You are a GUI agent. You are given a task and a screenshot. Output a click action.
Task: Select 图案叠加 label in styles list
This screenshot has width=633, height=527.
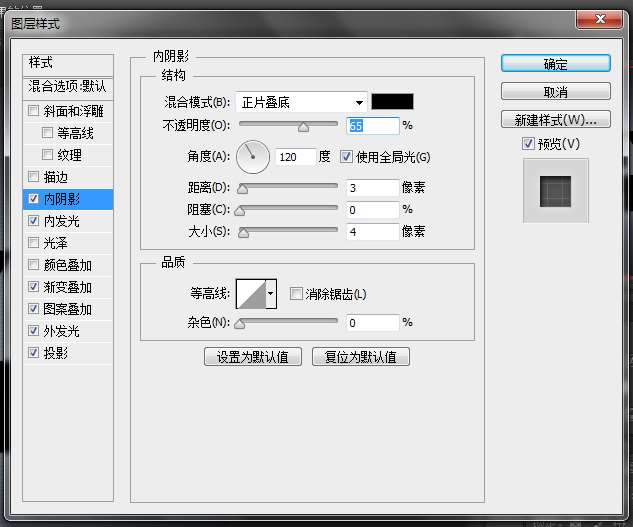click(x=67, y=309)
